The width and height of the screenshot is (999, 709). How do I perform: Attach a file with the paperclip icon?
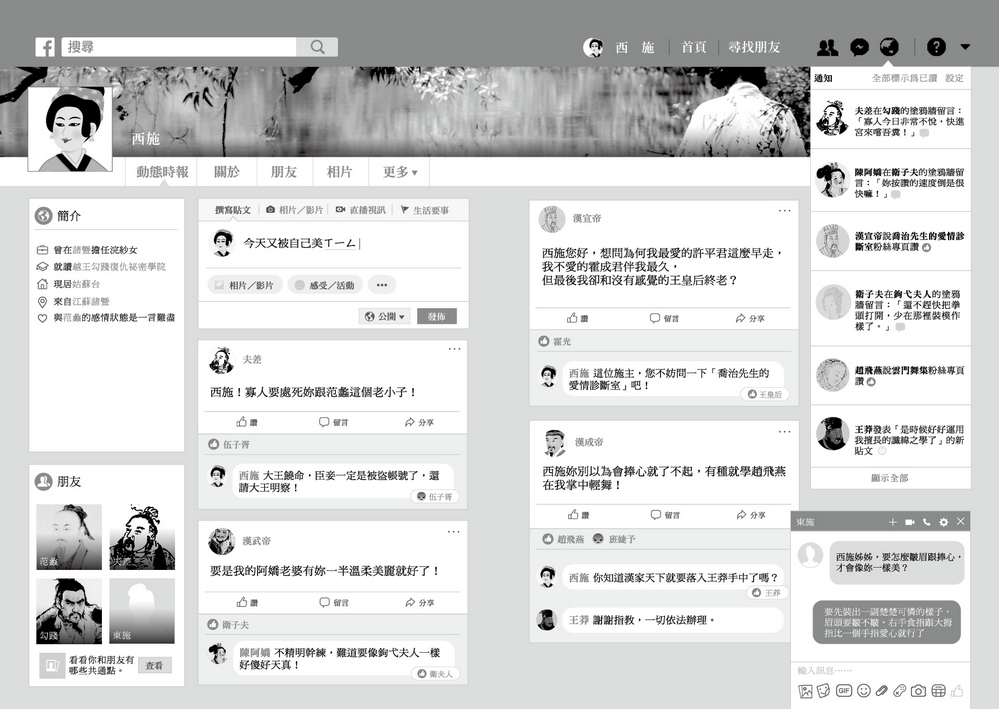point(882,691)
